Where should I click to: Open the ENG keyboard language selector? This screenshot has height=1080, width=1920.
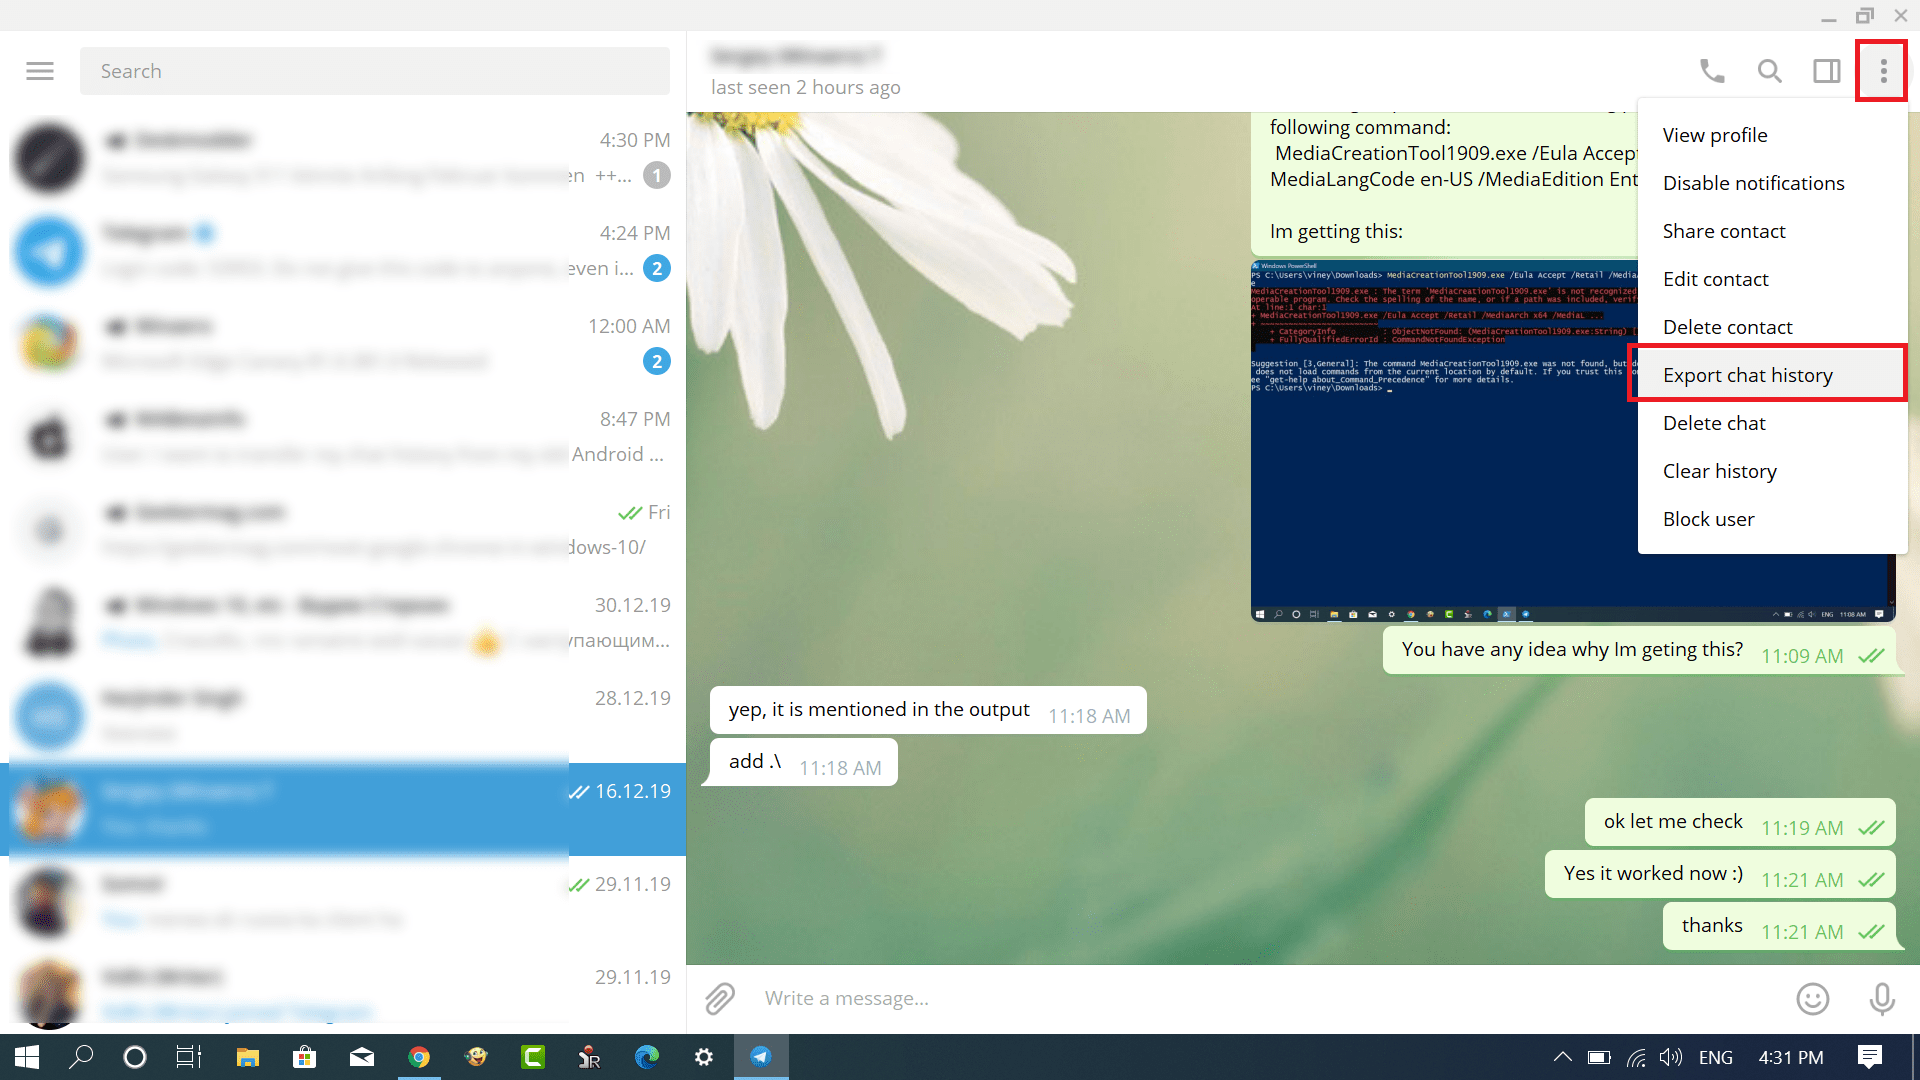coord(1716,1057)
